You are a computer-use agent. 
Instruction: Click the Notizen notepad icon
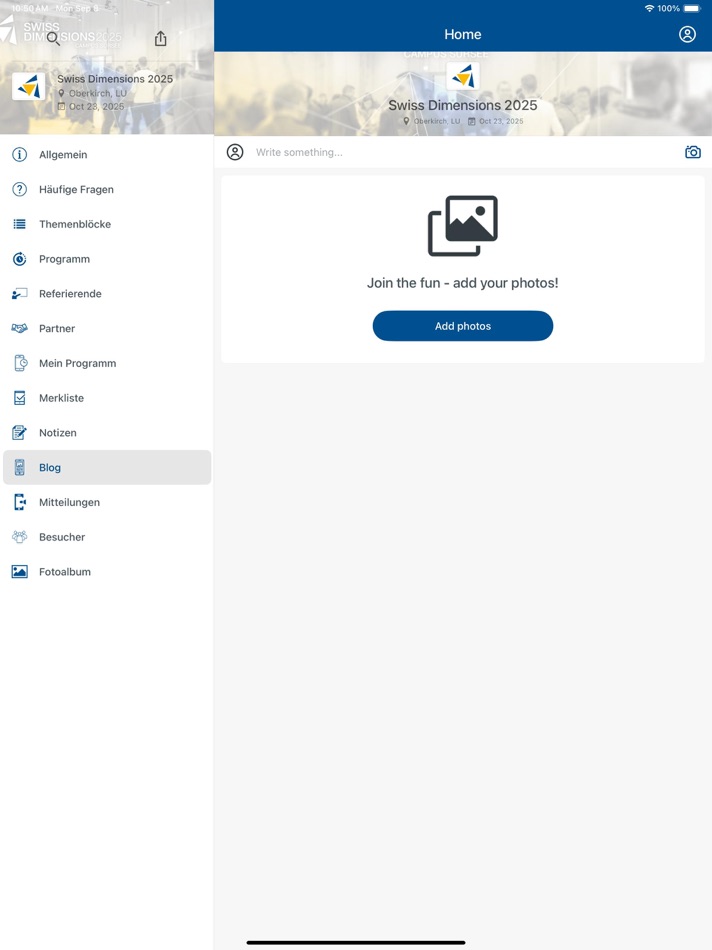point(19,433)
